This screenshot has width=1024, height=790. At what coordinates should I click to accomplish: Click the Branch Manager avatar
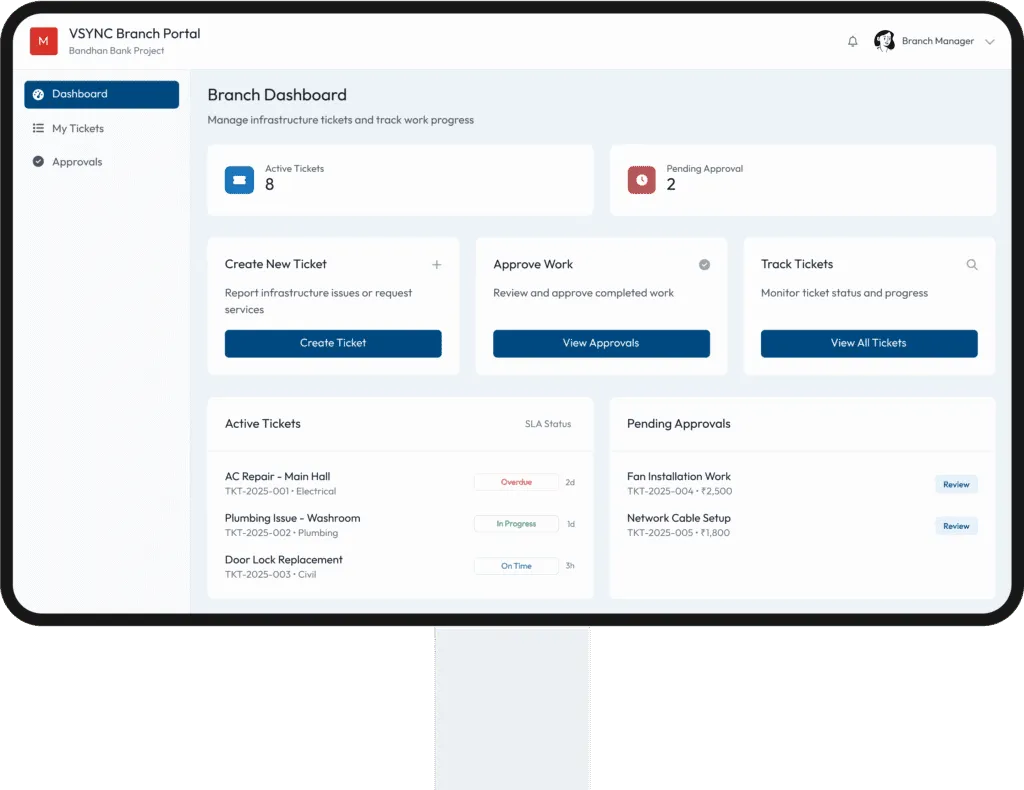pyautogui.click(x=884, y=41)
